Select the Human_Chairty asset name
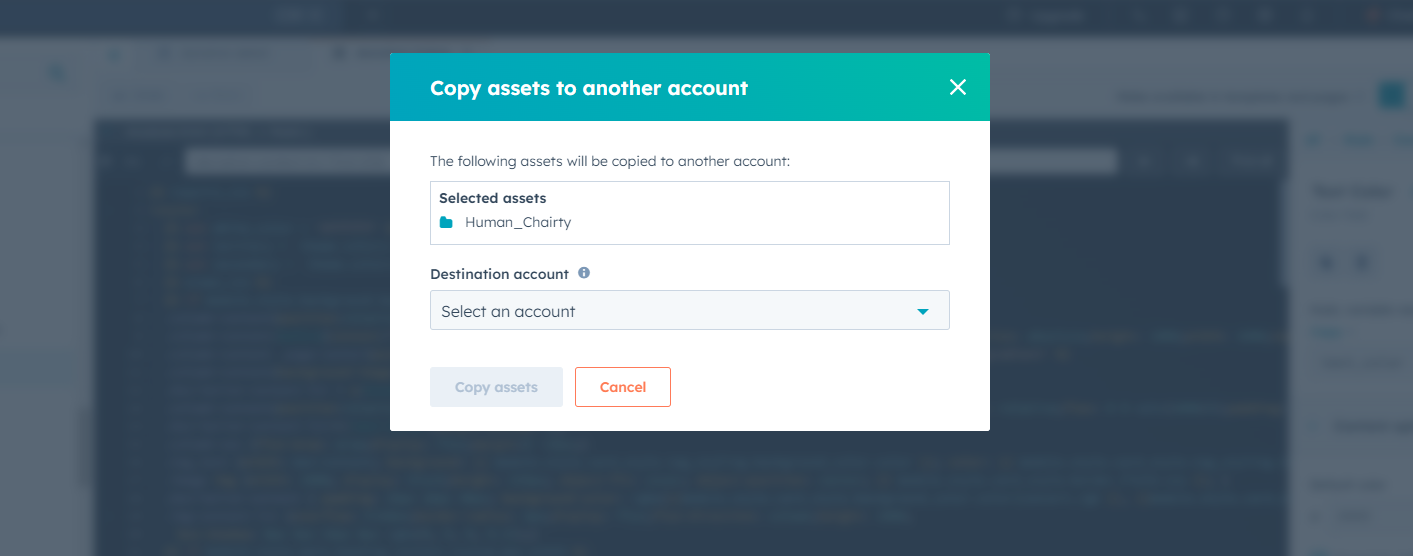 click(518, 222)
